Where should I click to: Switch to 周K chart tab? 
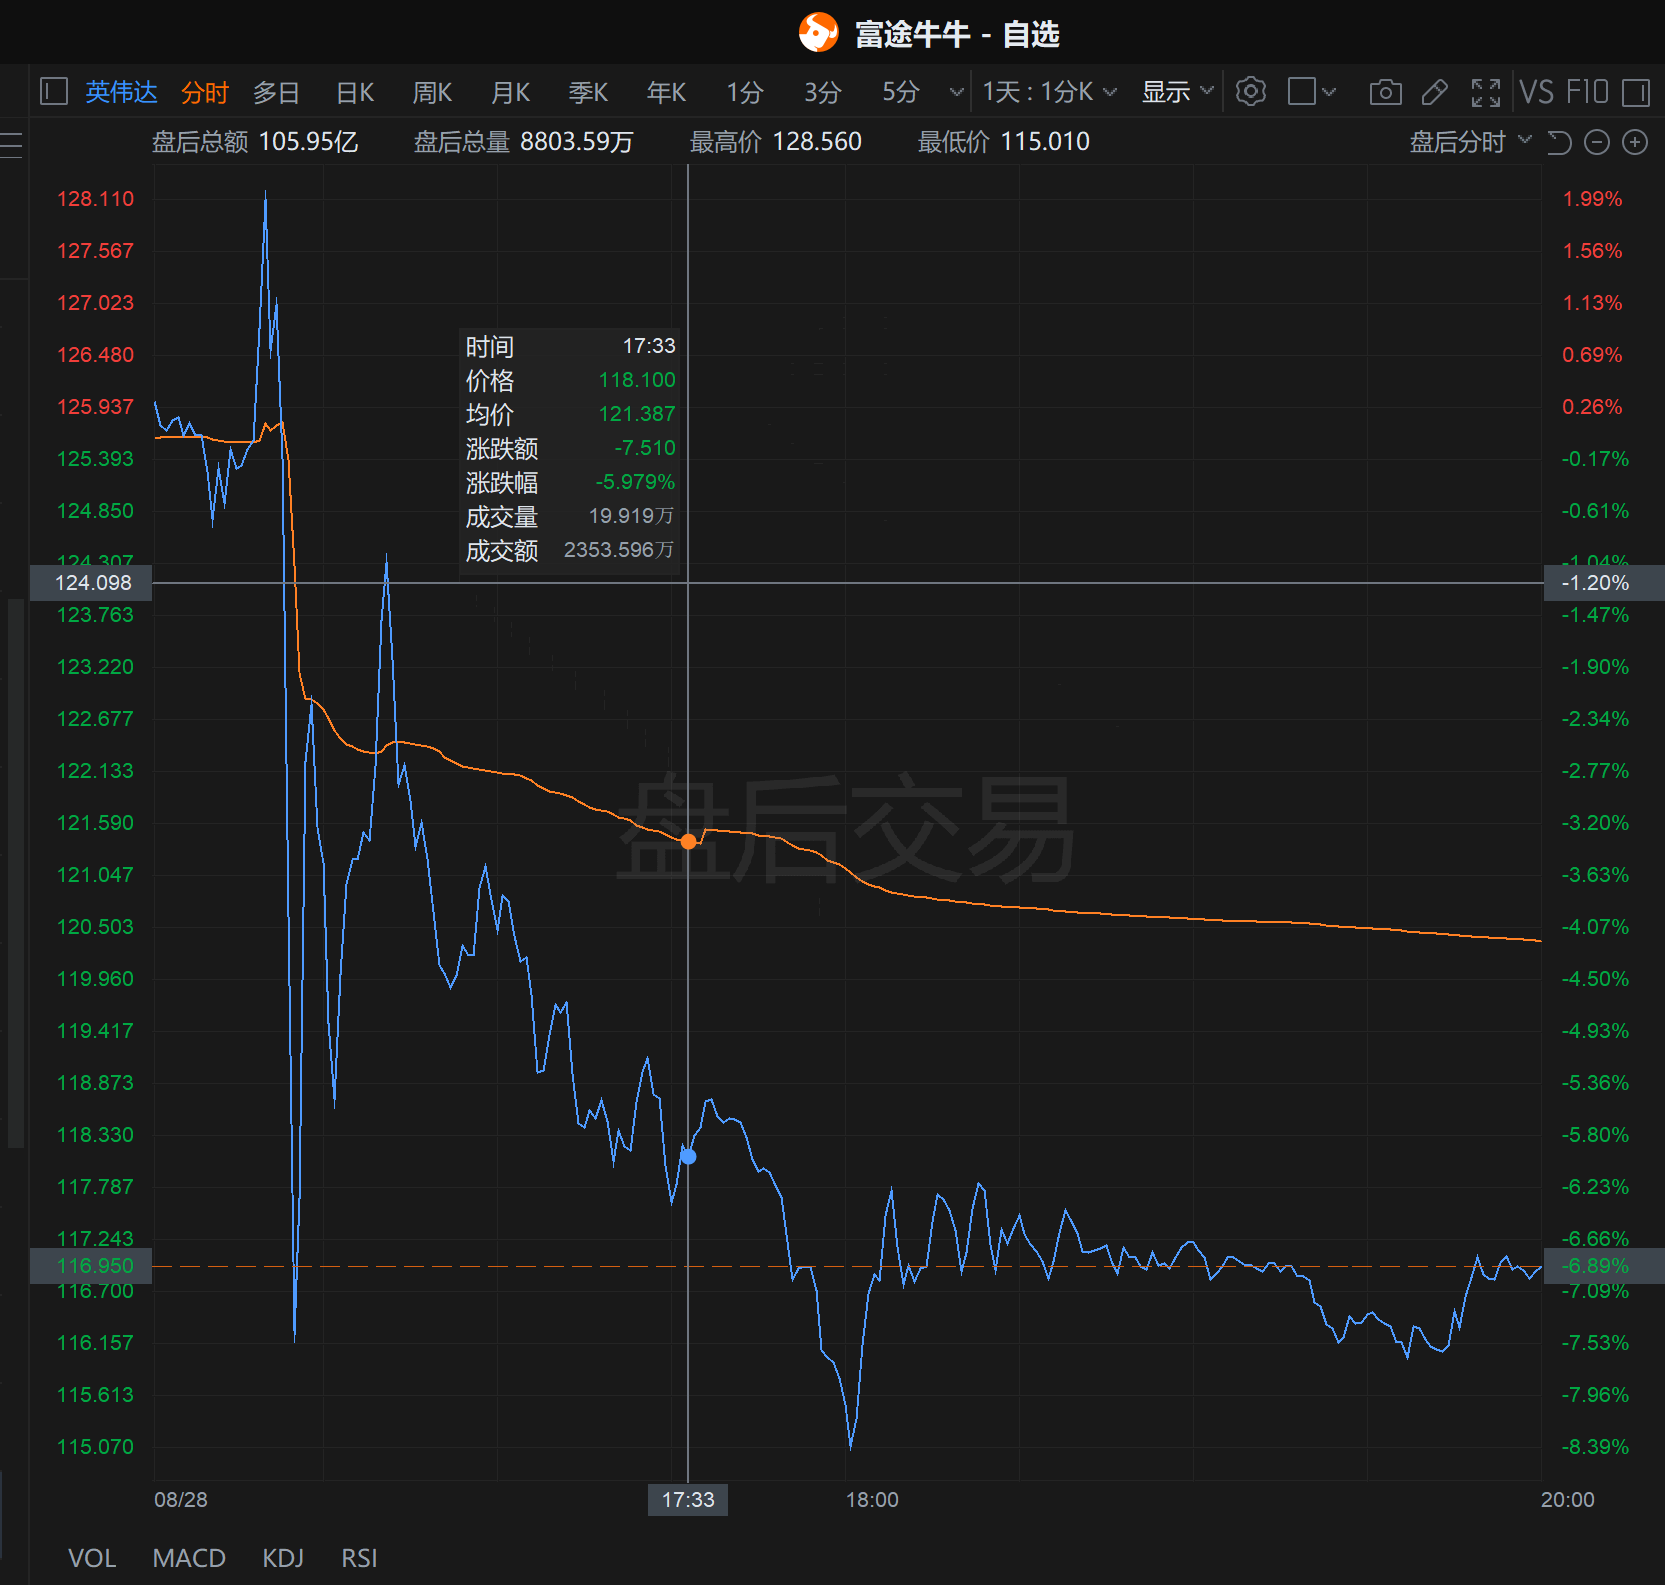tap(432, 92)
